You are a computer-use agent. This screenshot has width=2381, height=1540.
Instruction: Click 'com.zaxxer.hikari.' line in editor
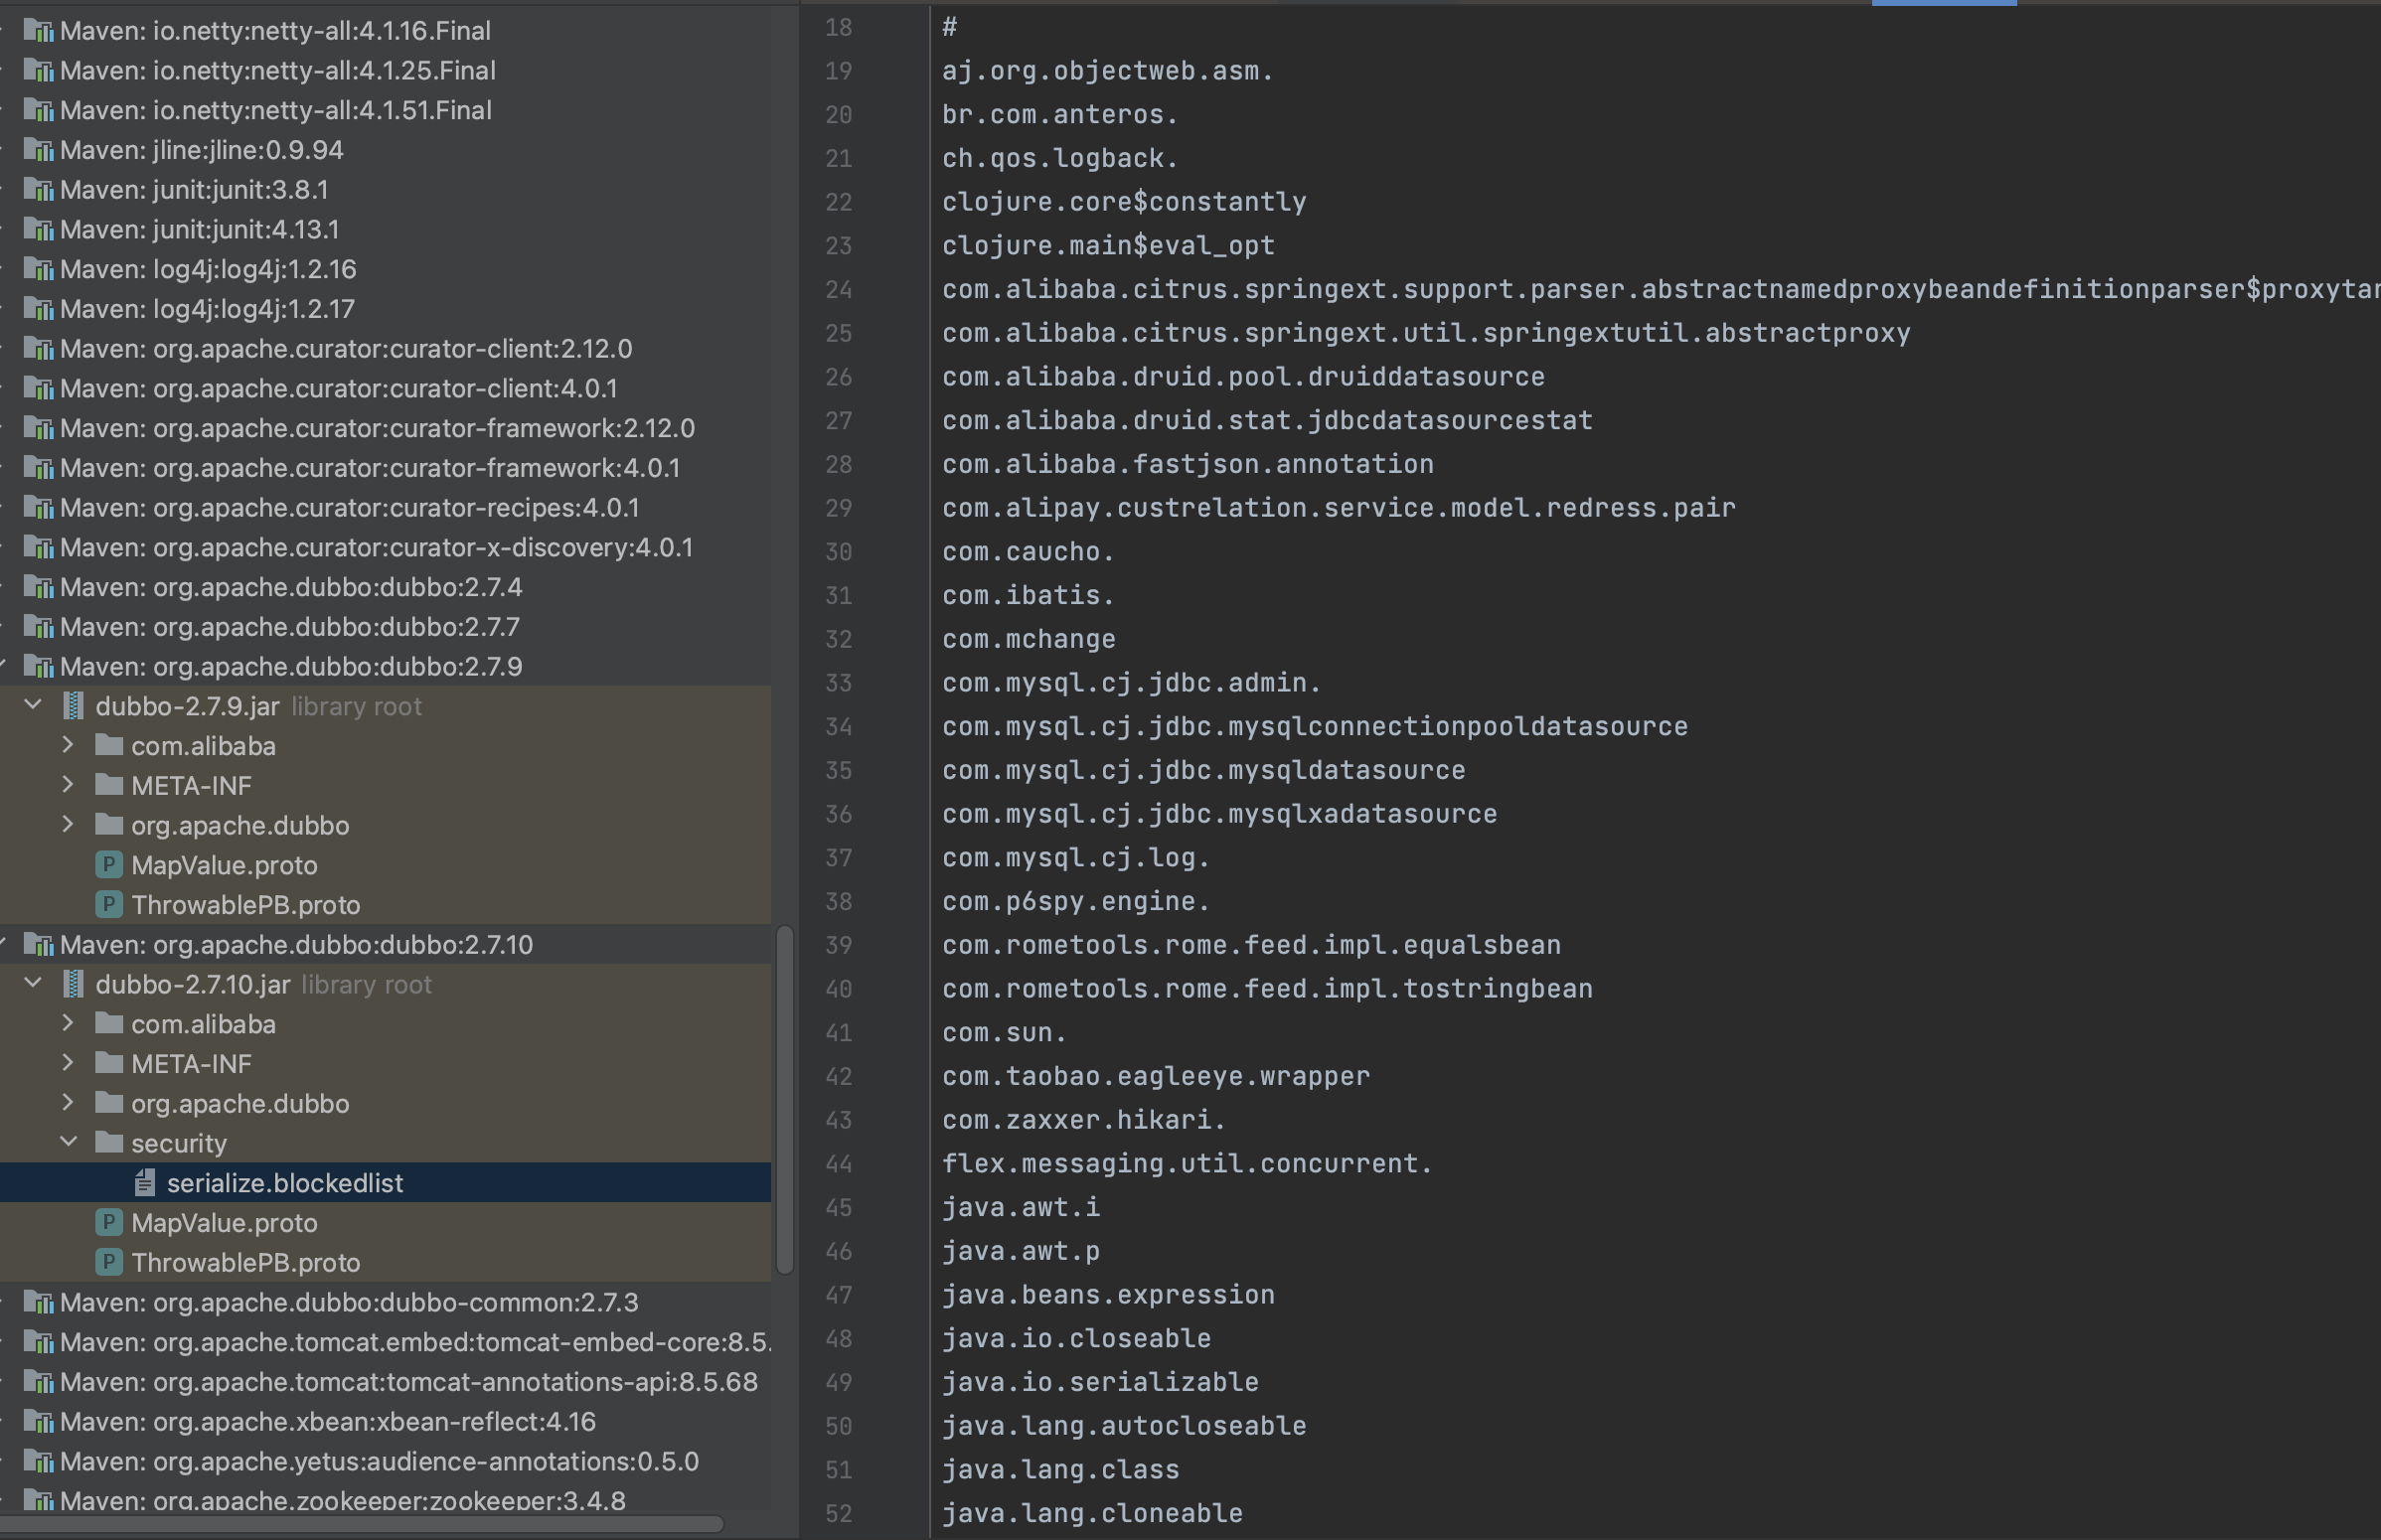click(x=1084, y=1120)
